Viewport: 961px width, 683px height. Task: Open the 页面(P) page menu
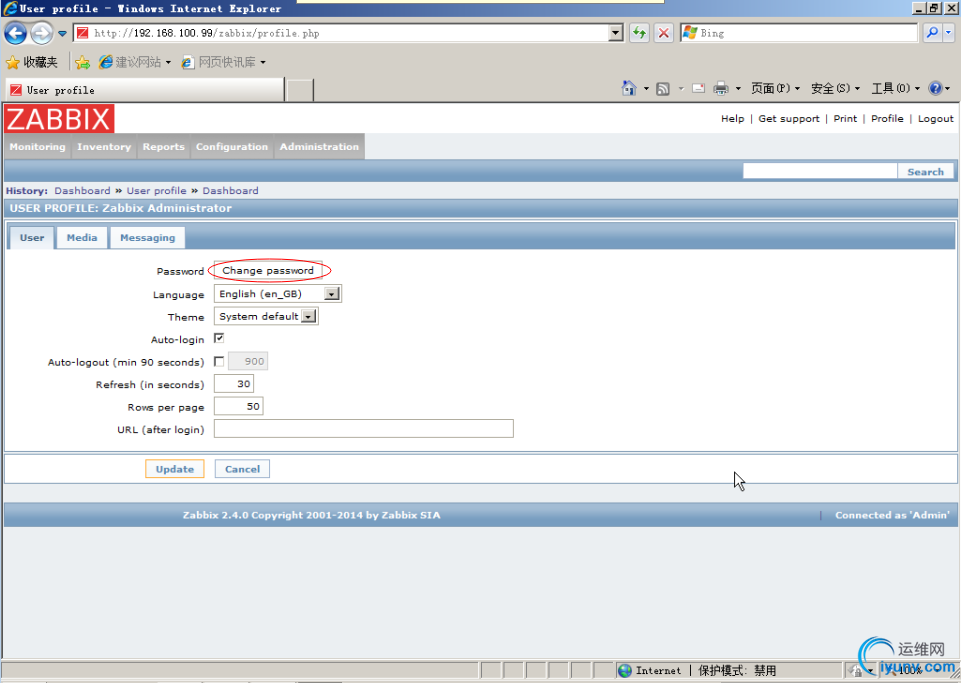pyautogui.click(x=775, y=88)
